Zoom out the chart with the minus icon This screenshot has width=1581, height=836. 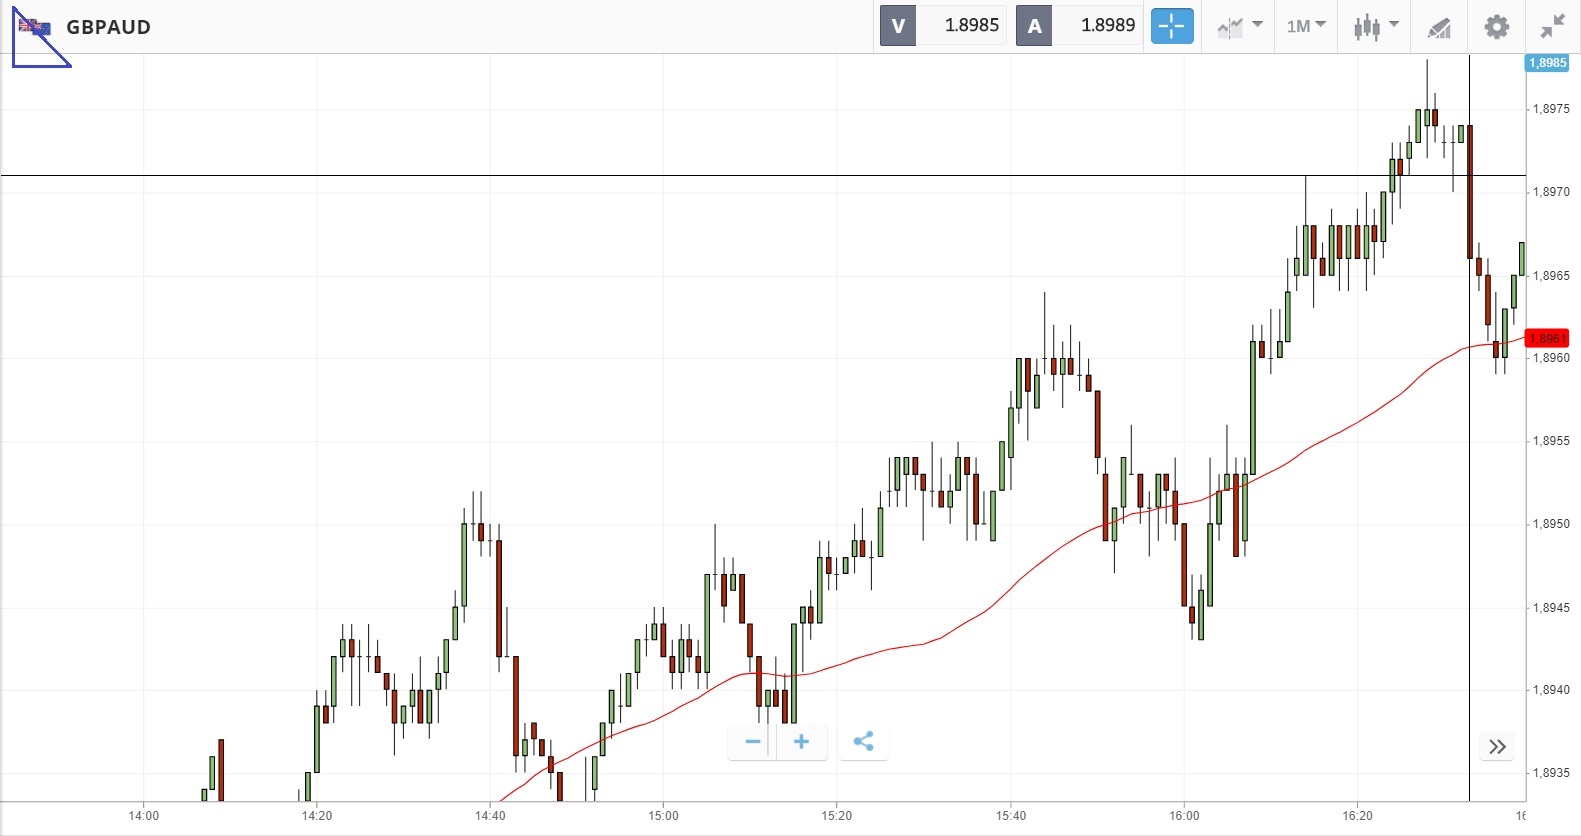(753, 742)
